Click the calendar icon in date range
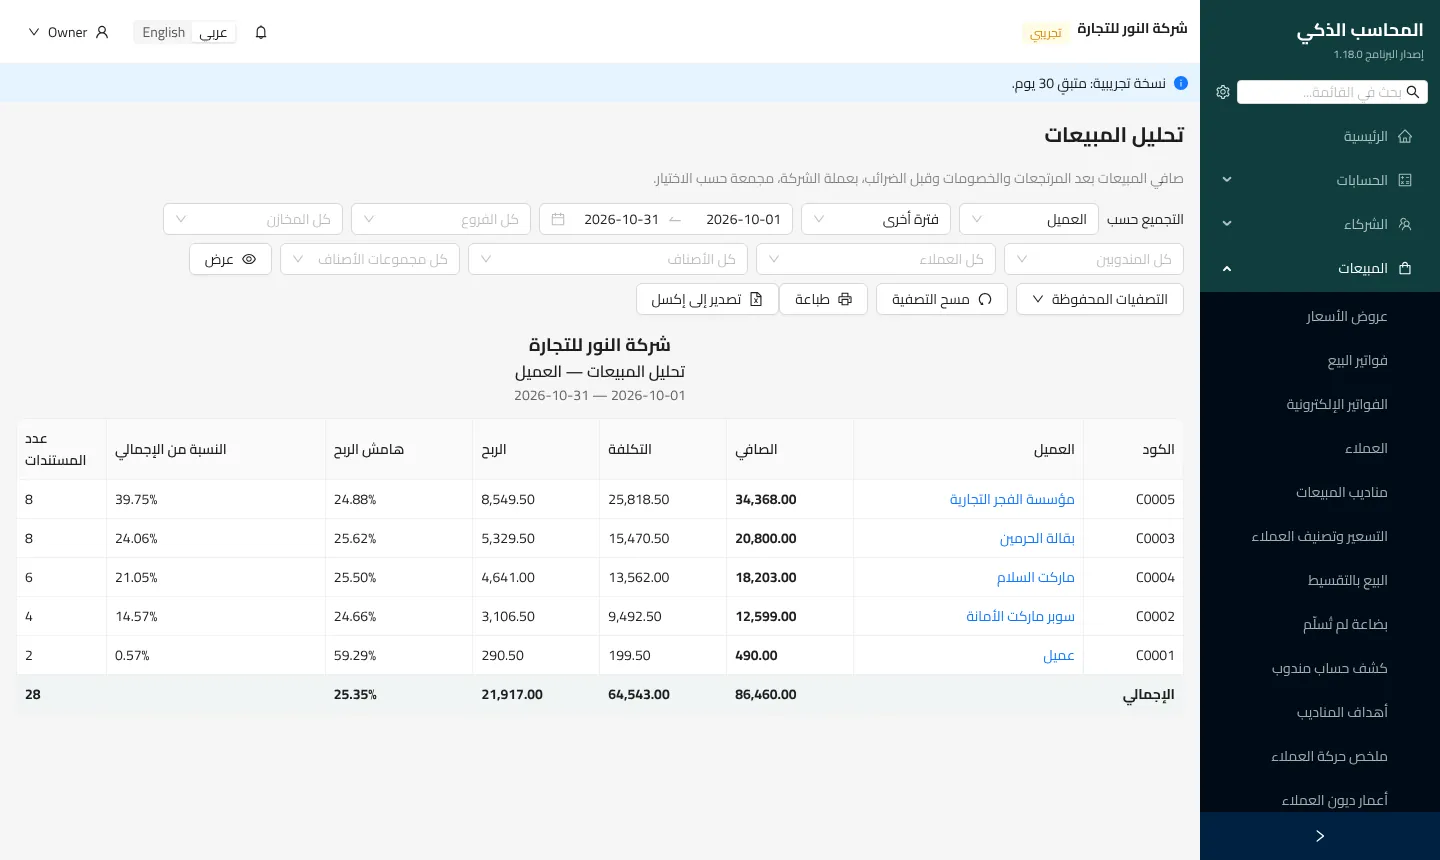The image size is (1440, 860). (558, 219)
